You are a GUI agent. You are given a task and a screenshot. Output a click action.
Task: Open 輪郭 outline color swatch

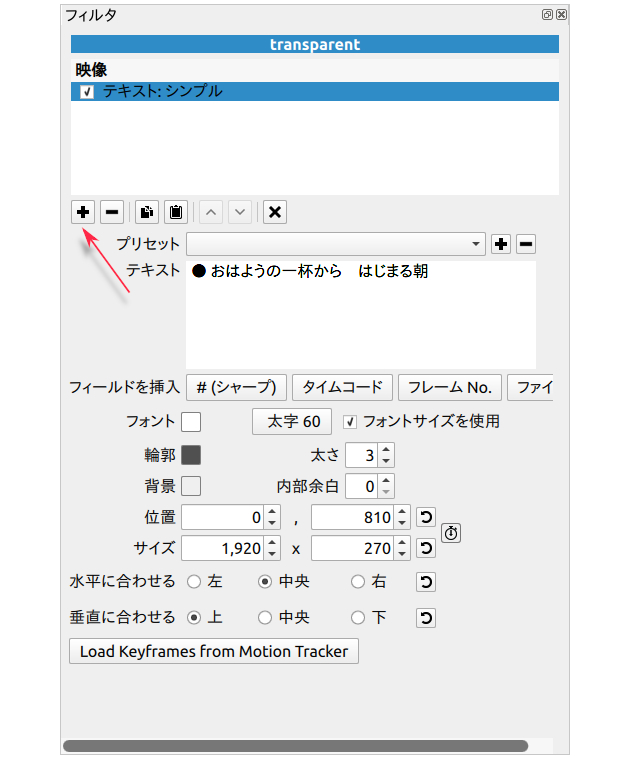(x=191, y=455)
